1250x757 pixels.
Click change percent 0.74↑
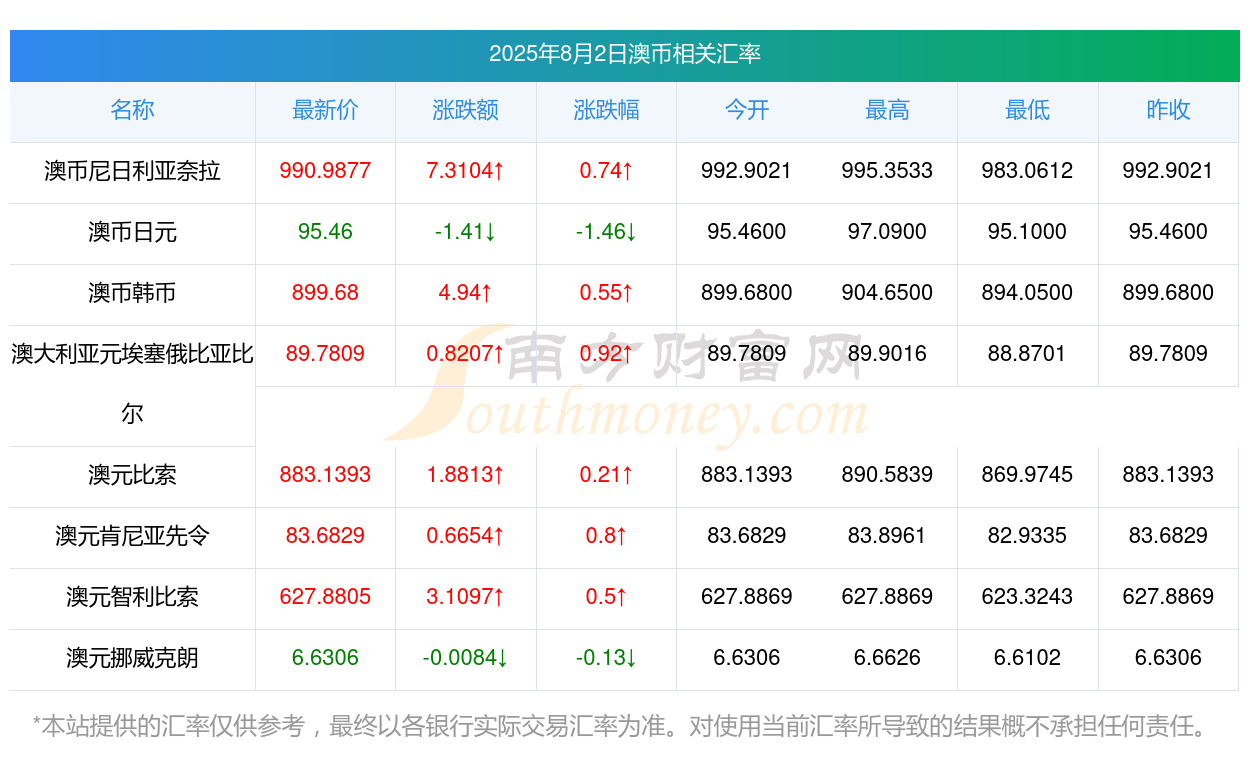point(606,171)
